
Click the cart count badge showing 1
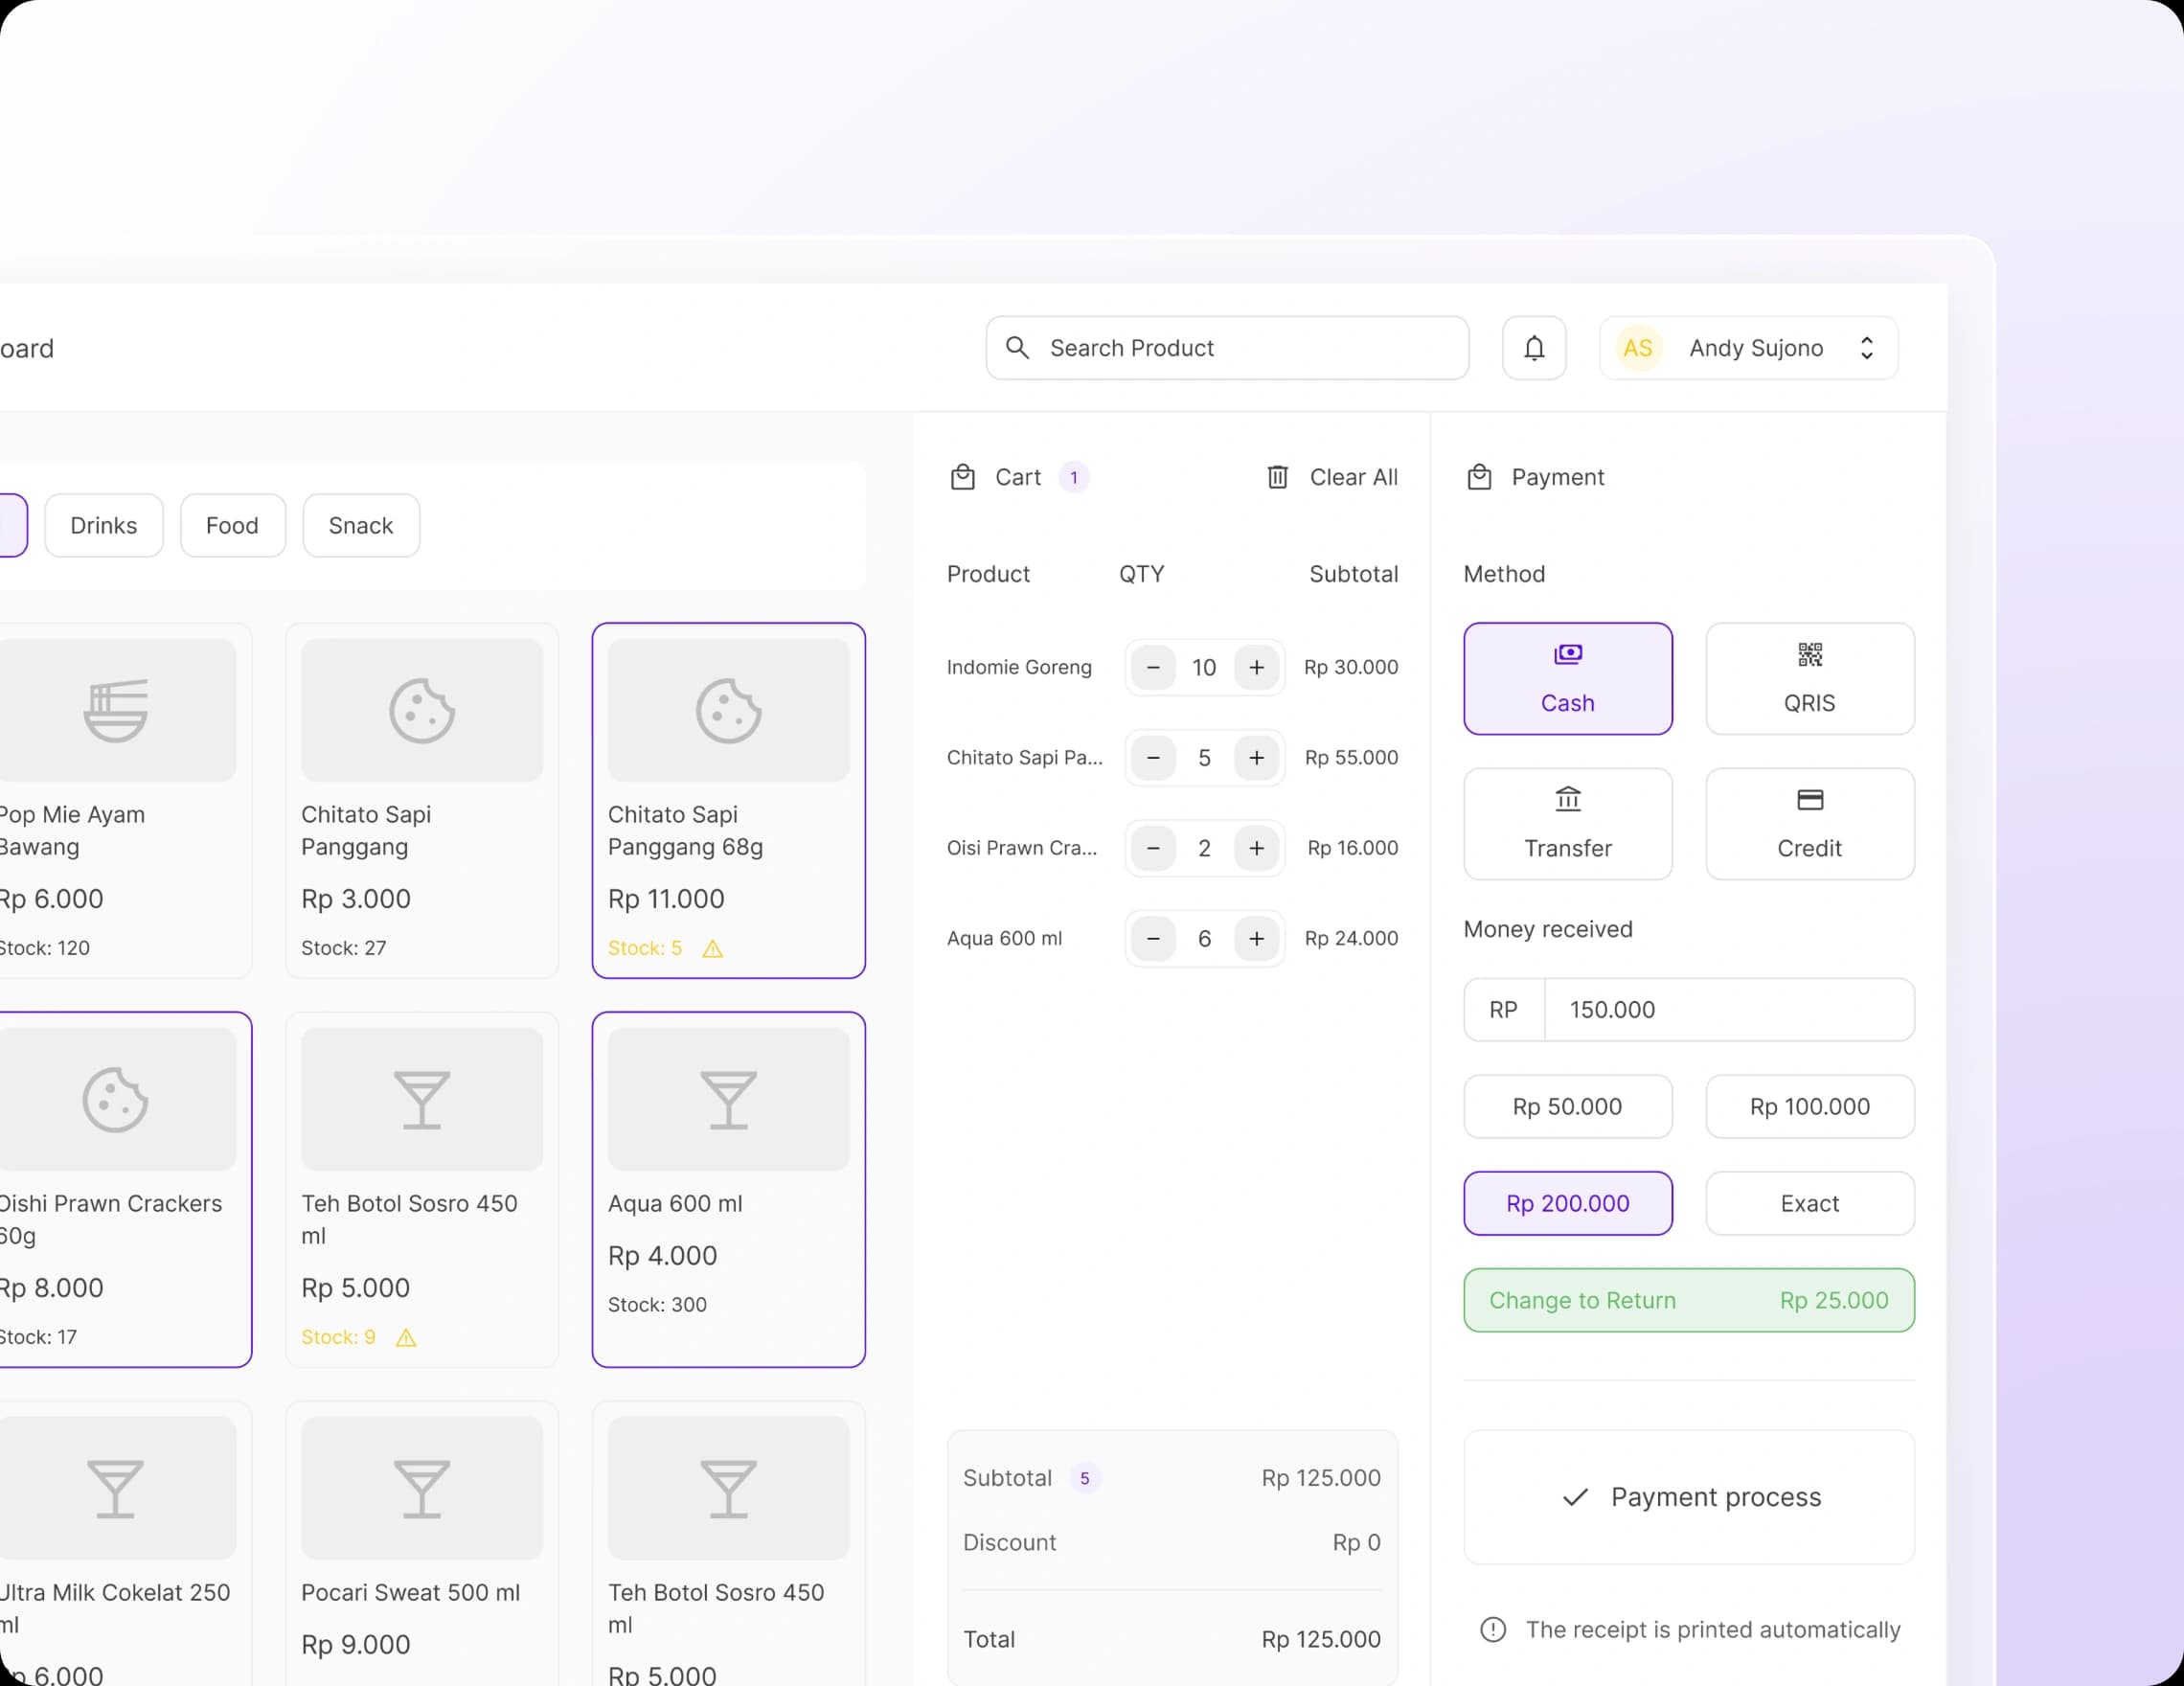coord(1074,477)
